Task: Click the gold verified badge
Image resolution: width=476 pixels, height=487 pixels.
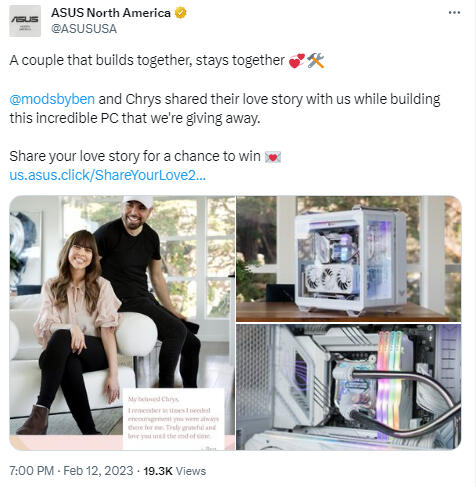Action: [181, 13]
